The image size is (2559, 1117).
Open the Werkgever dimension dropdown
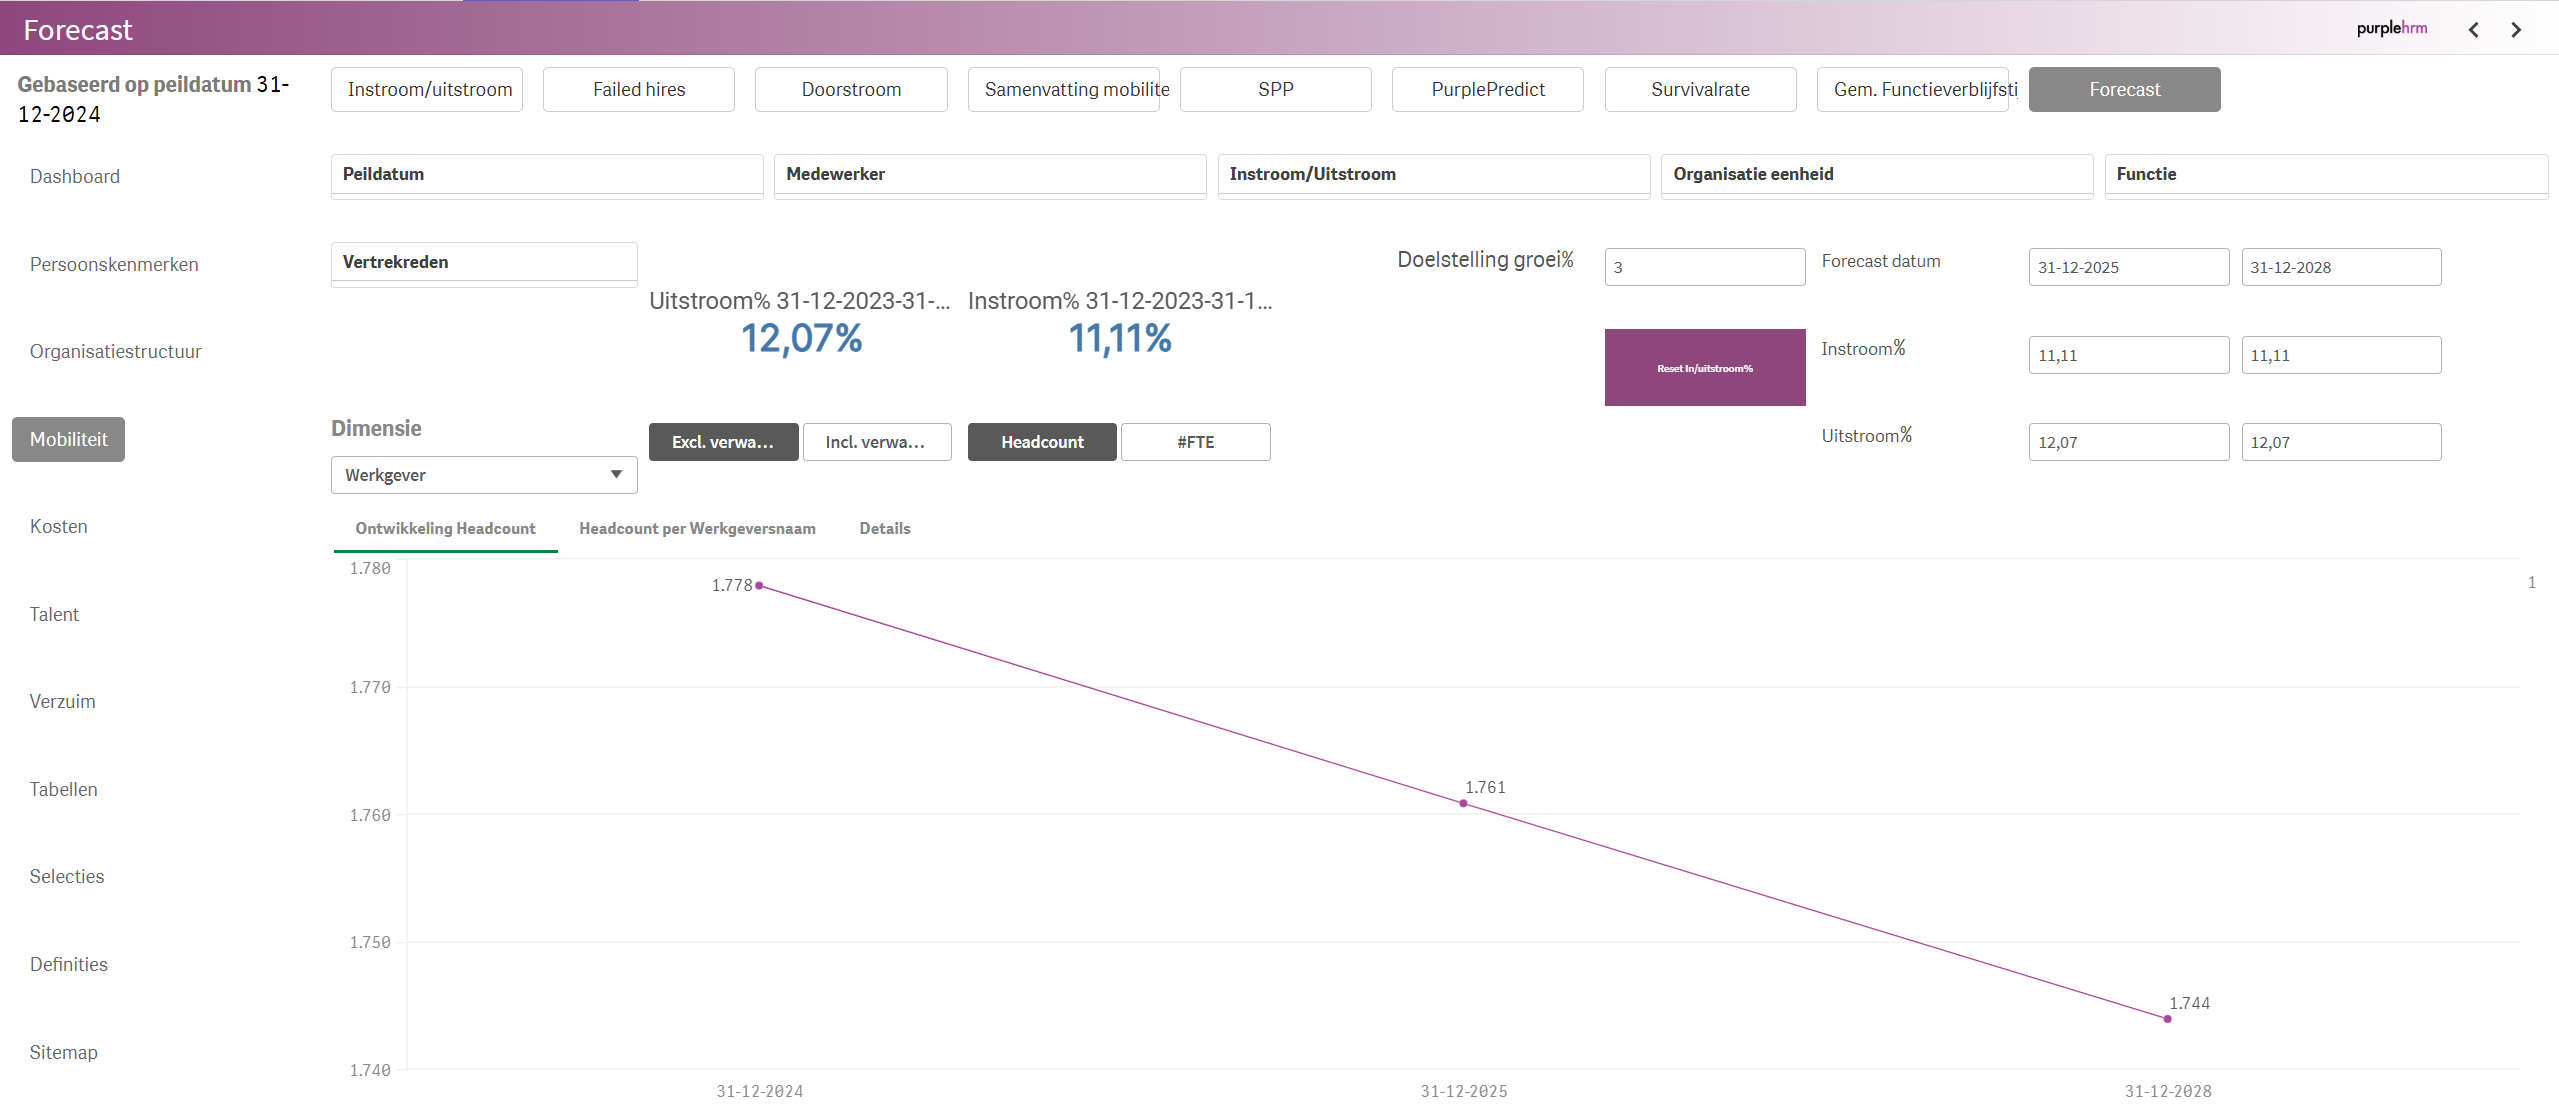pos(484,475)
